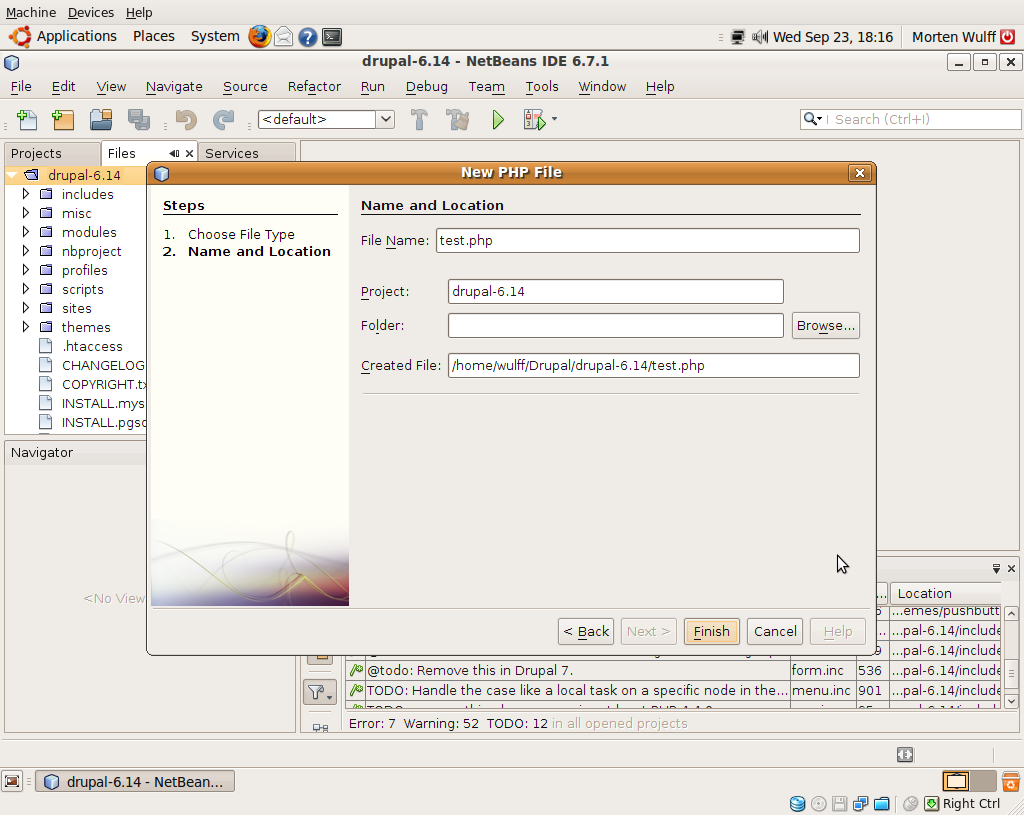This screenshot has height=815, width=1024.
Task: Click the Cancel button in dialog
Action: pyautogui.click(x=775, y=631)
